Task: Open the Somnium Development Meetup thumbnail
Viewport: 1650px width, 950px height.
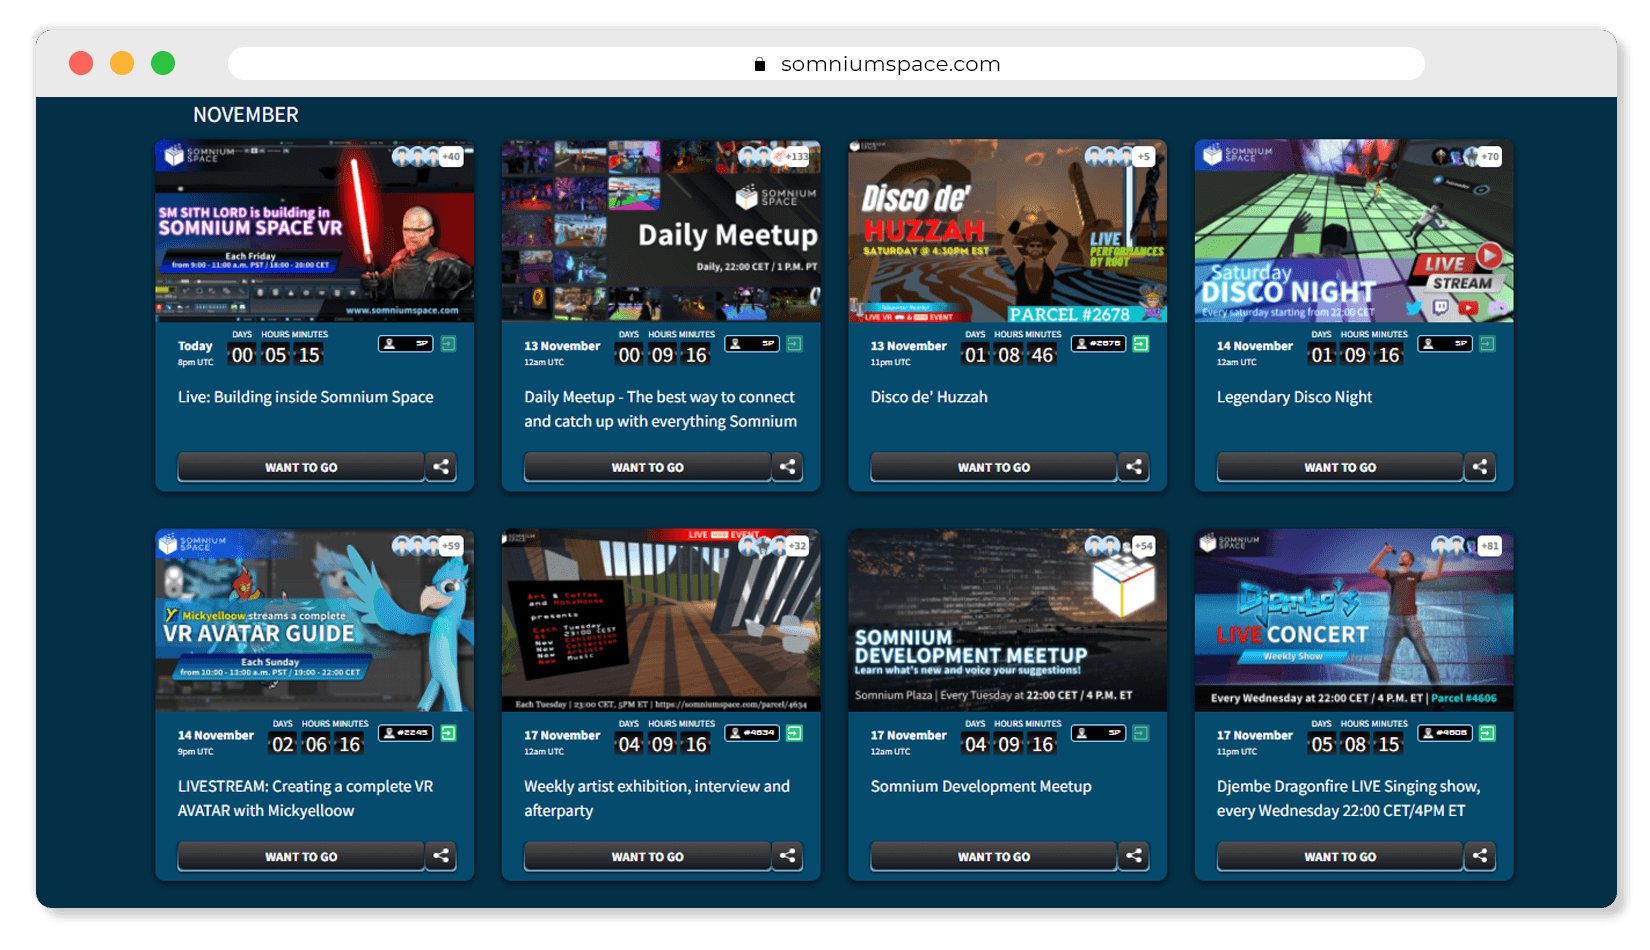Action: [x=1007, y=620]
